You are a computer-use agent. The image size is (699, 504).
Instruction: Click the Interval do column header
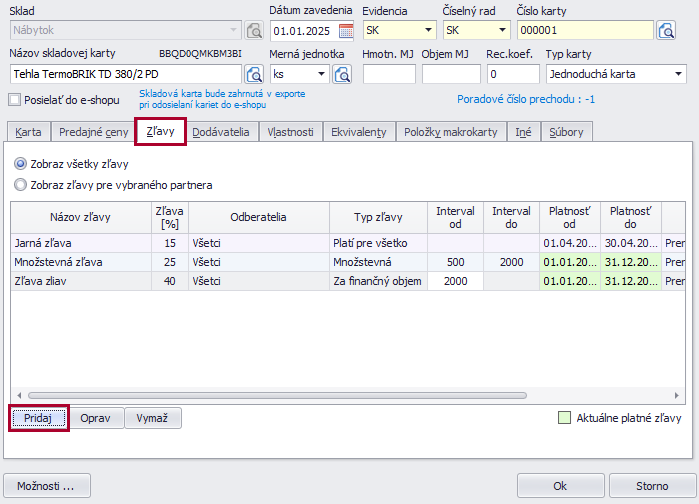click(x=511, y=217)
